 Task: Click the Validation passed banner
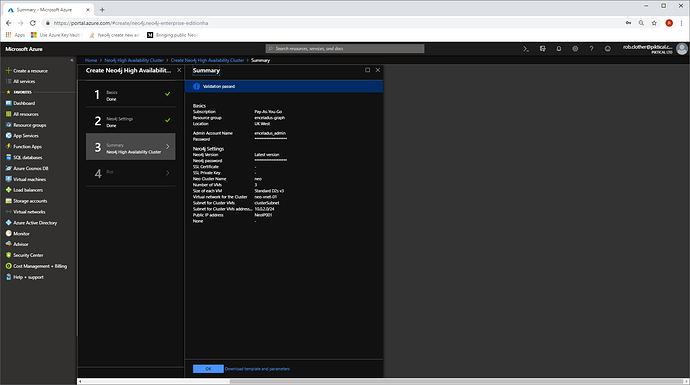coord(284,86)
